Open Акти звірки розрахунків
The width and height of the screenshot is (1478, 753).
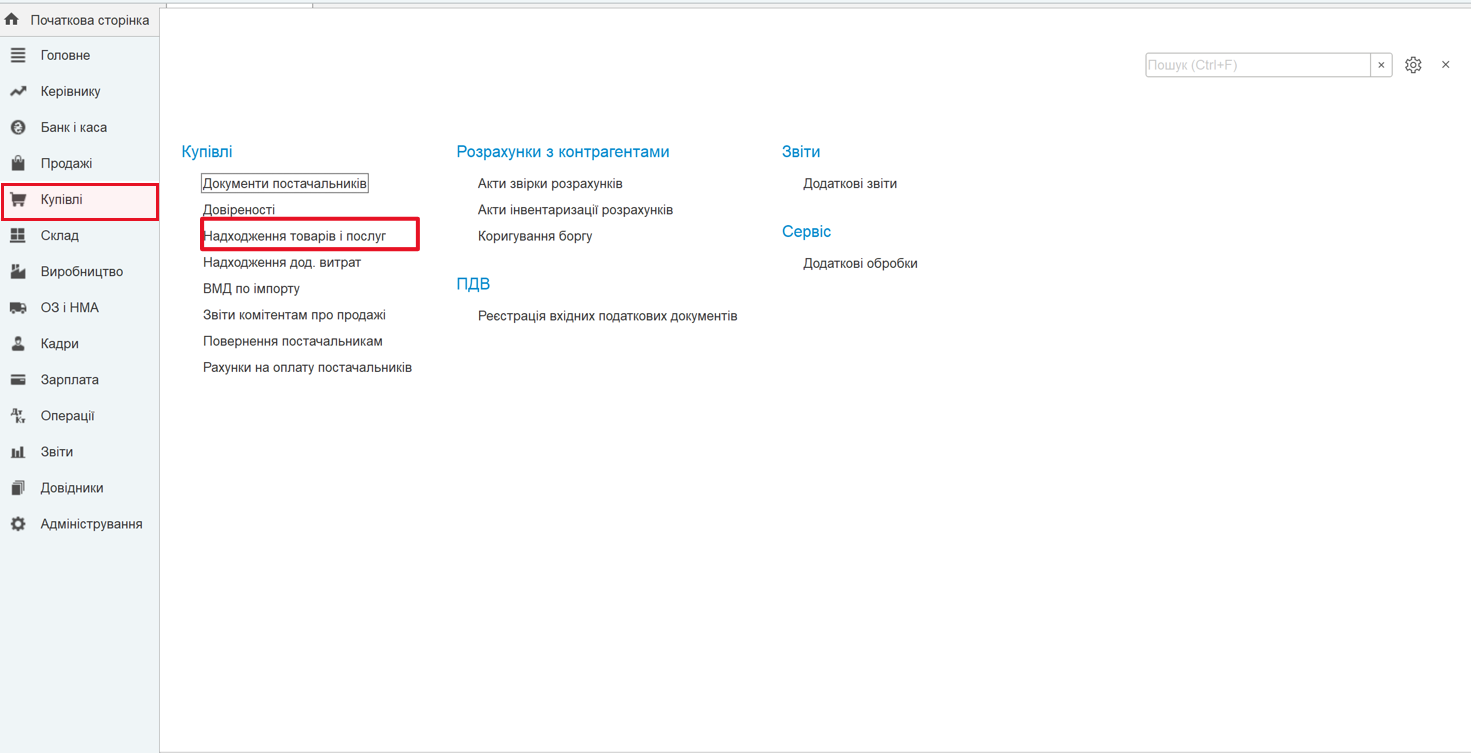550,184
